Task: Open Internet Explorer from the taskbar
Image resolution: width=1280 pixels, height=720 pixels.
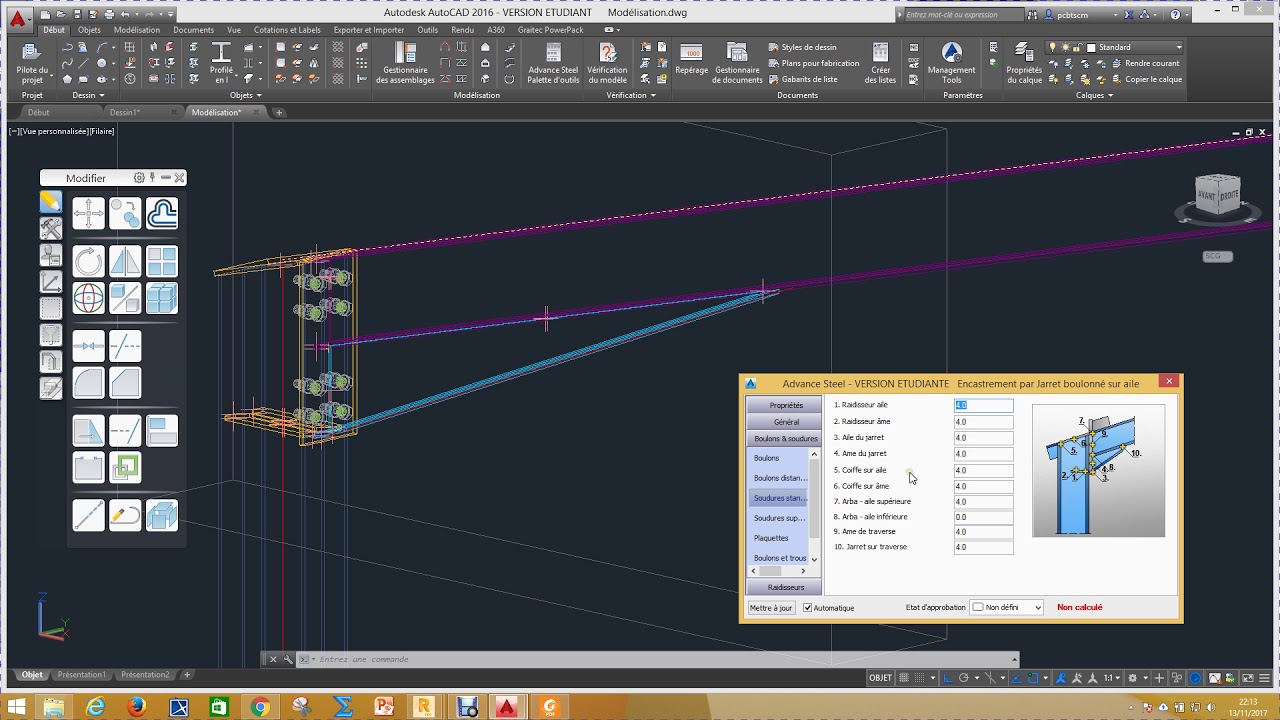Action: [x=96, y=707]
